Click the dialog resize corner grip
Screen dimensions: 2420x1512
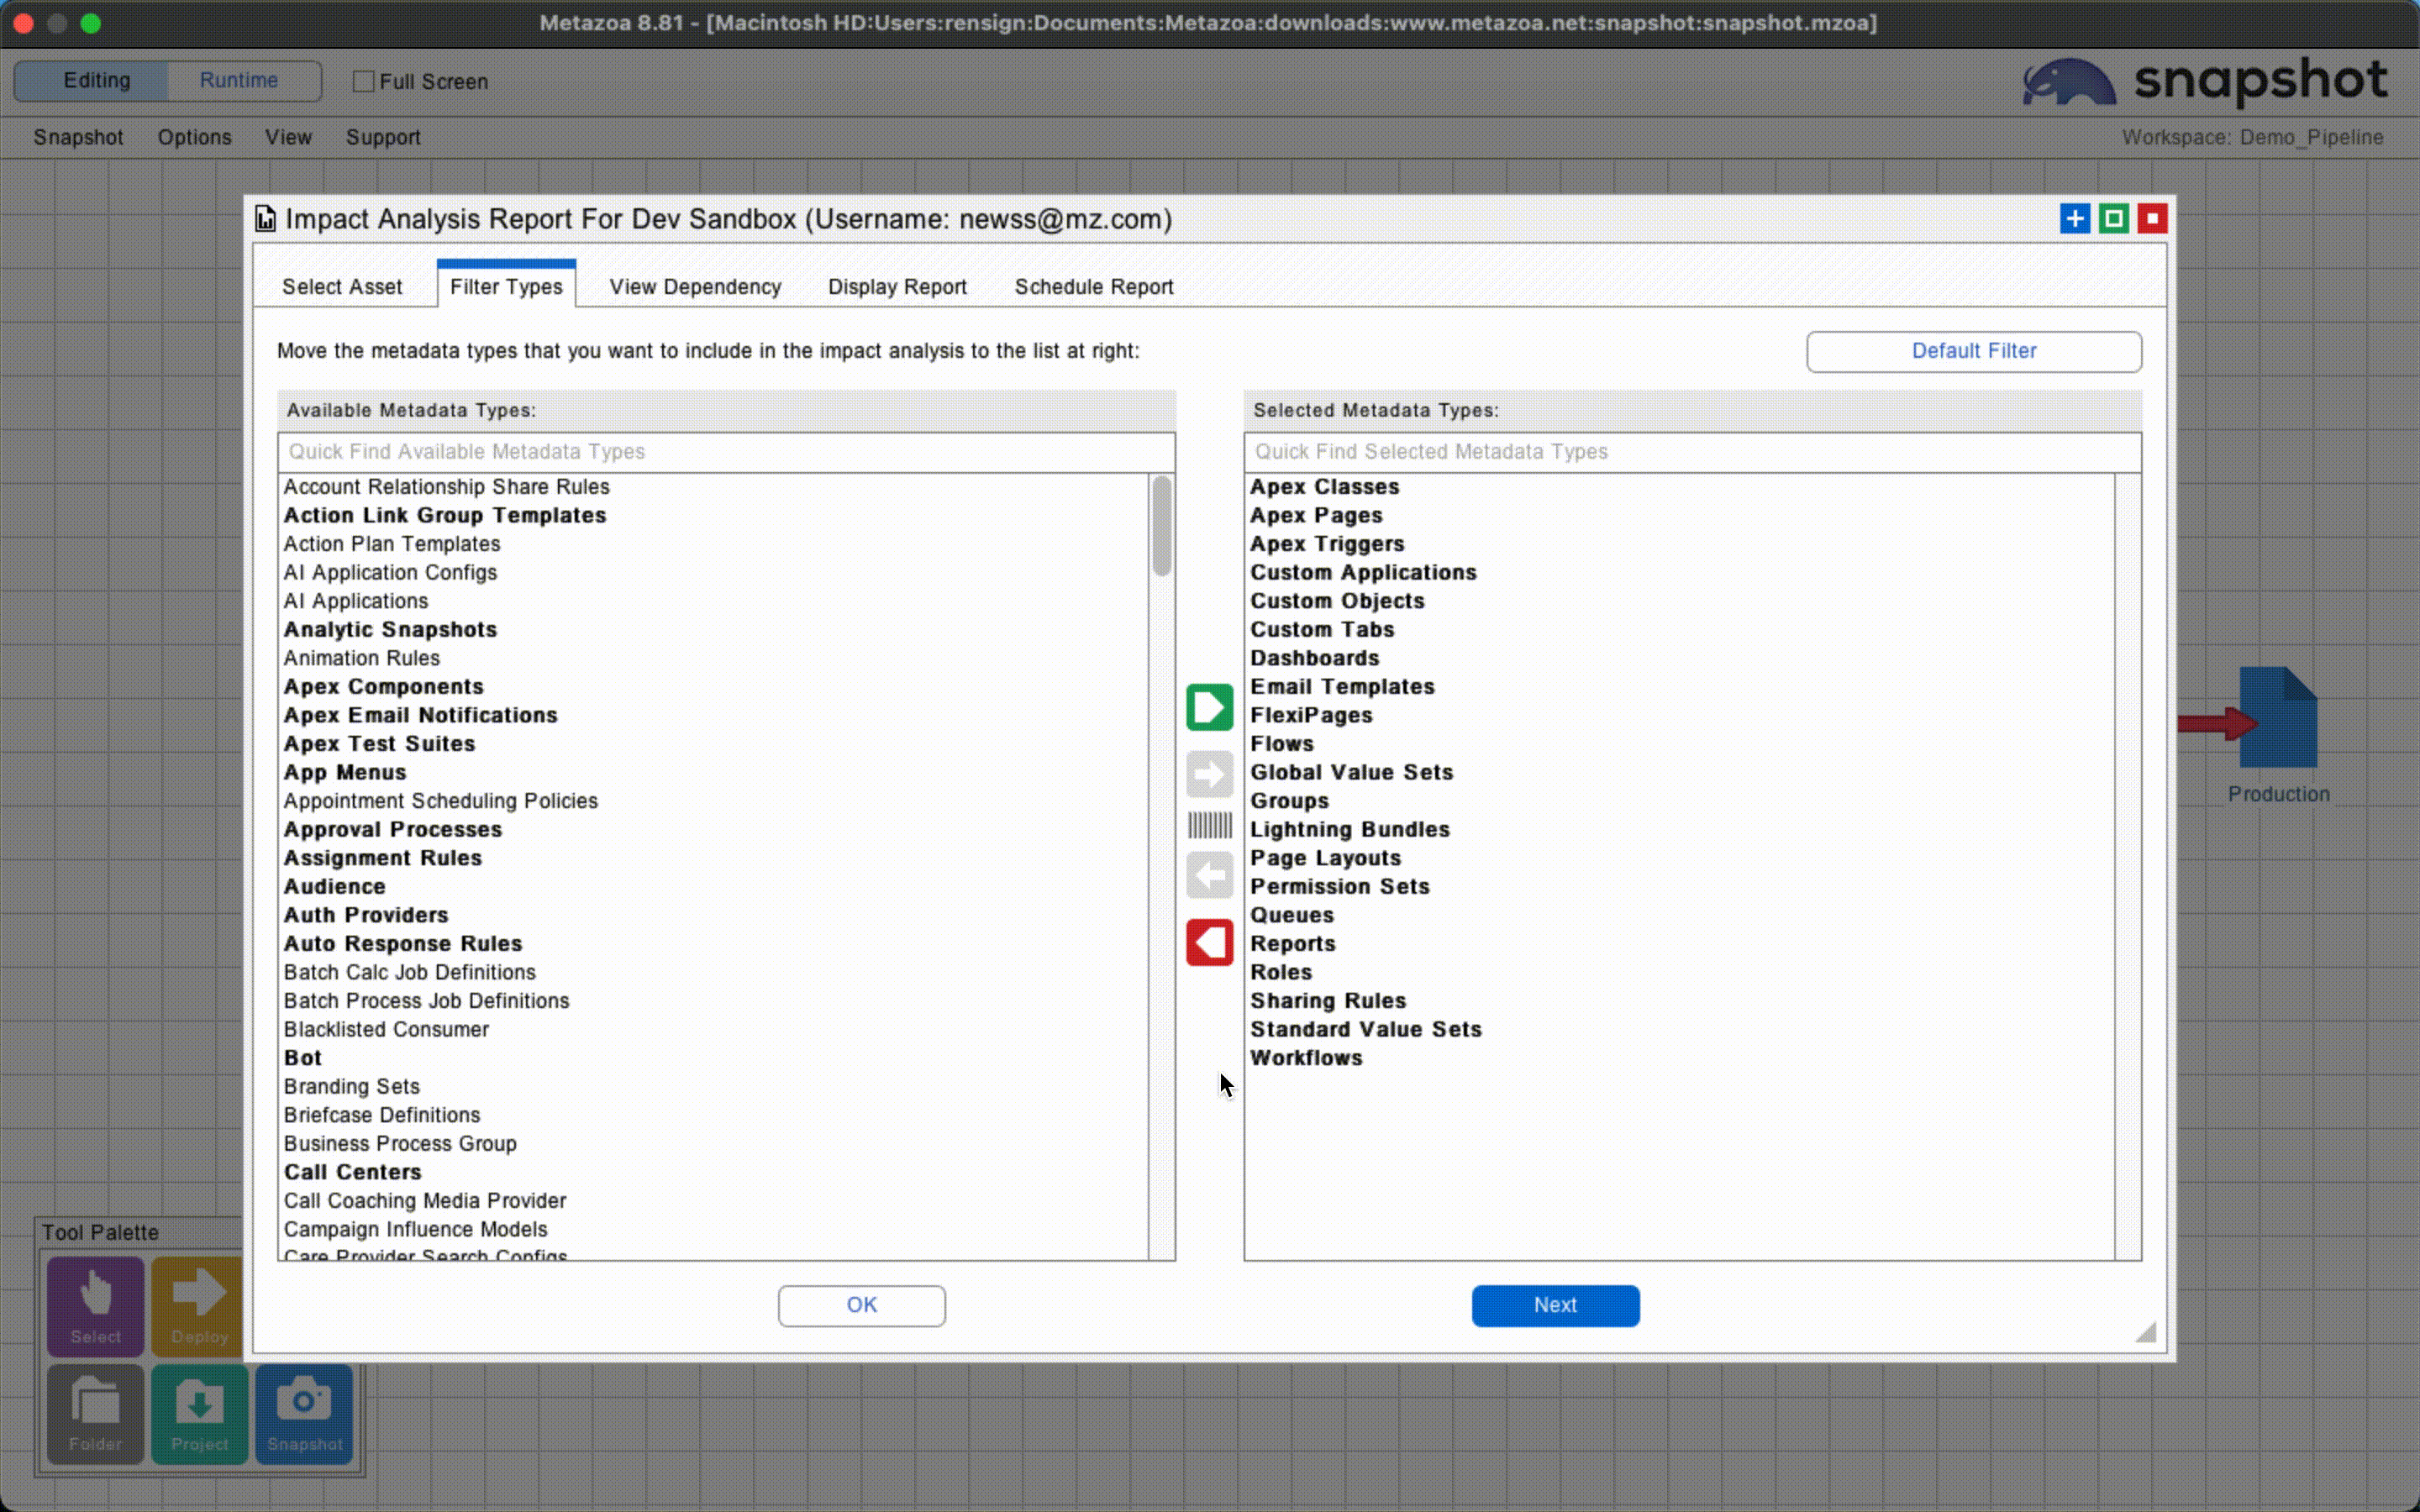pyautogui.click(x=2146, y=1331)
